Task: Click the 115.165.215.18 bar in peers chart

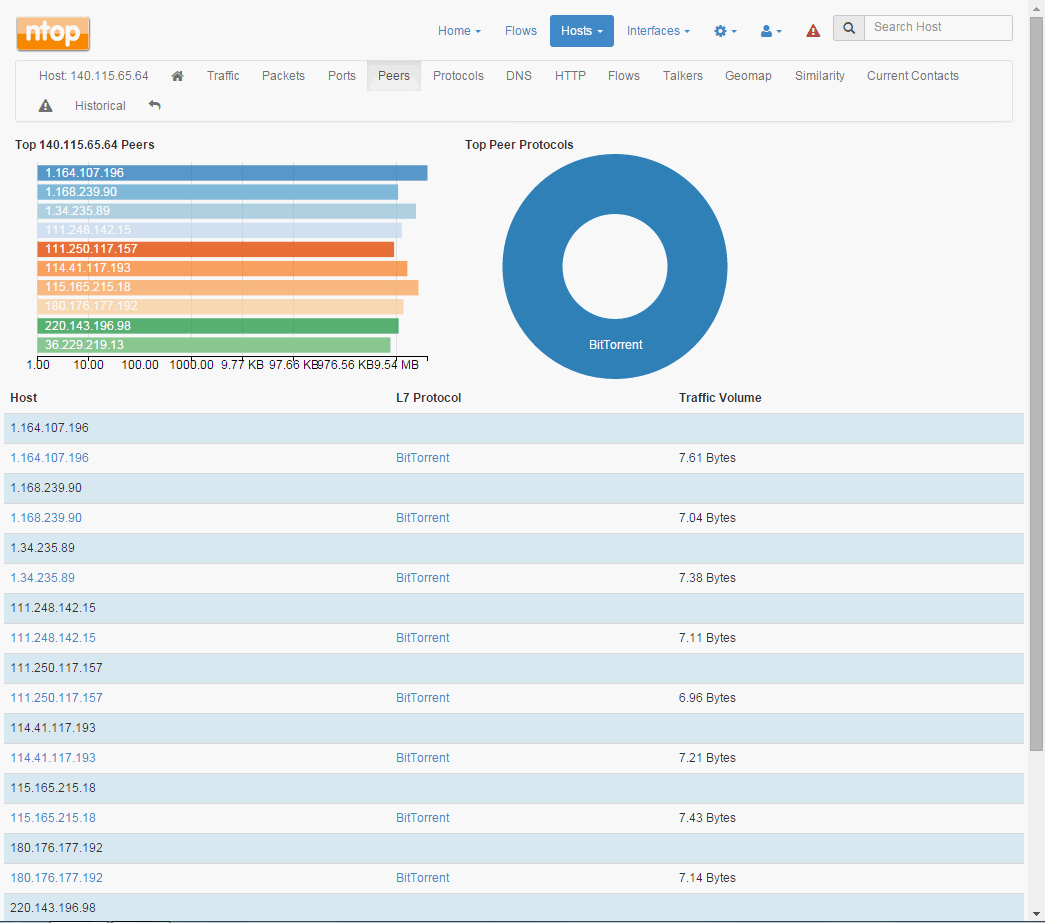Action: tap(228, 287)
